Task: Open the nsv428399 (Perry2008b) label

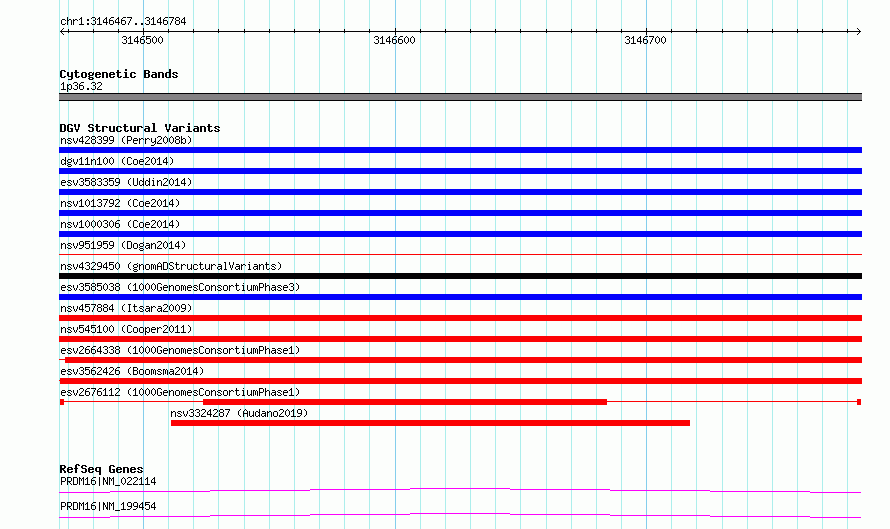Action: (x=126, y=140)
